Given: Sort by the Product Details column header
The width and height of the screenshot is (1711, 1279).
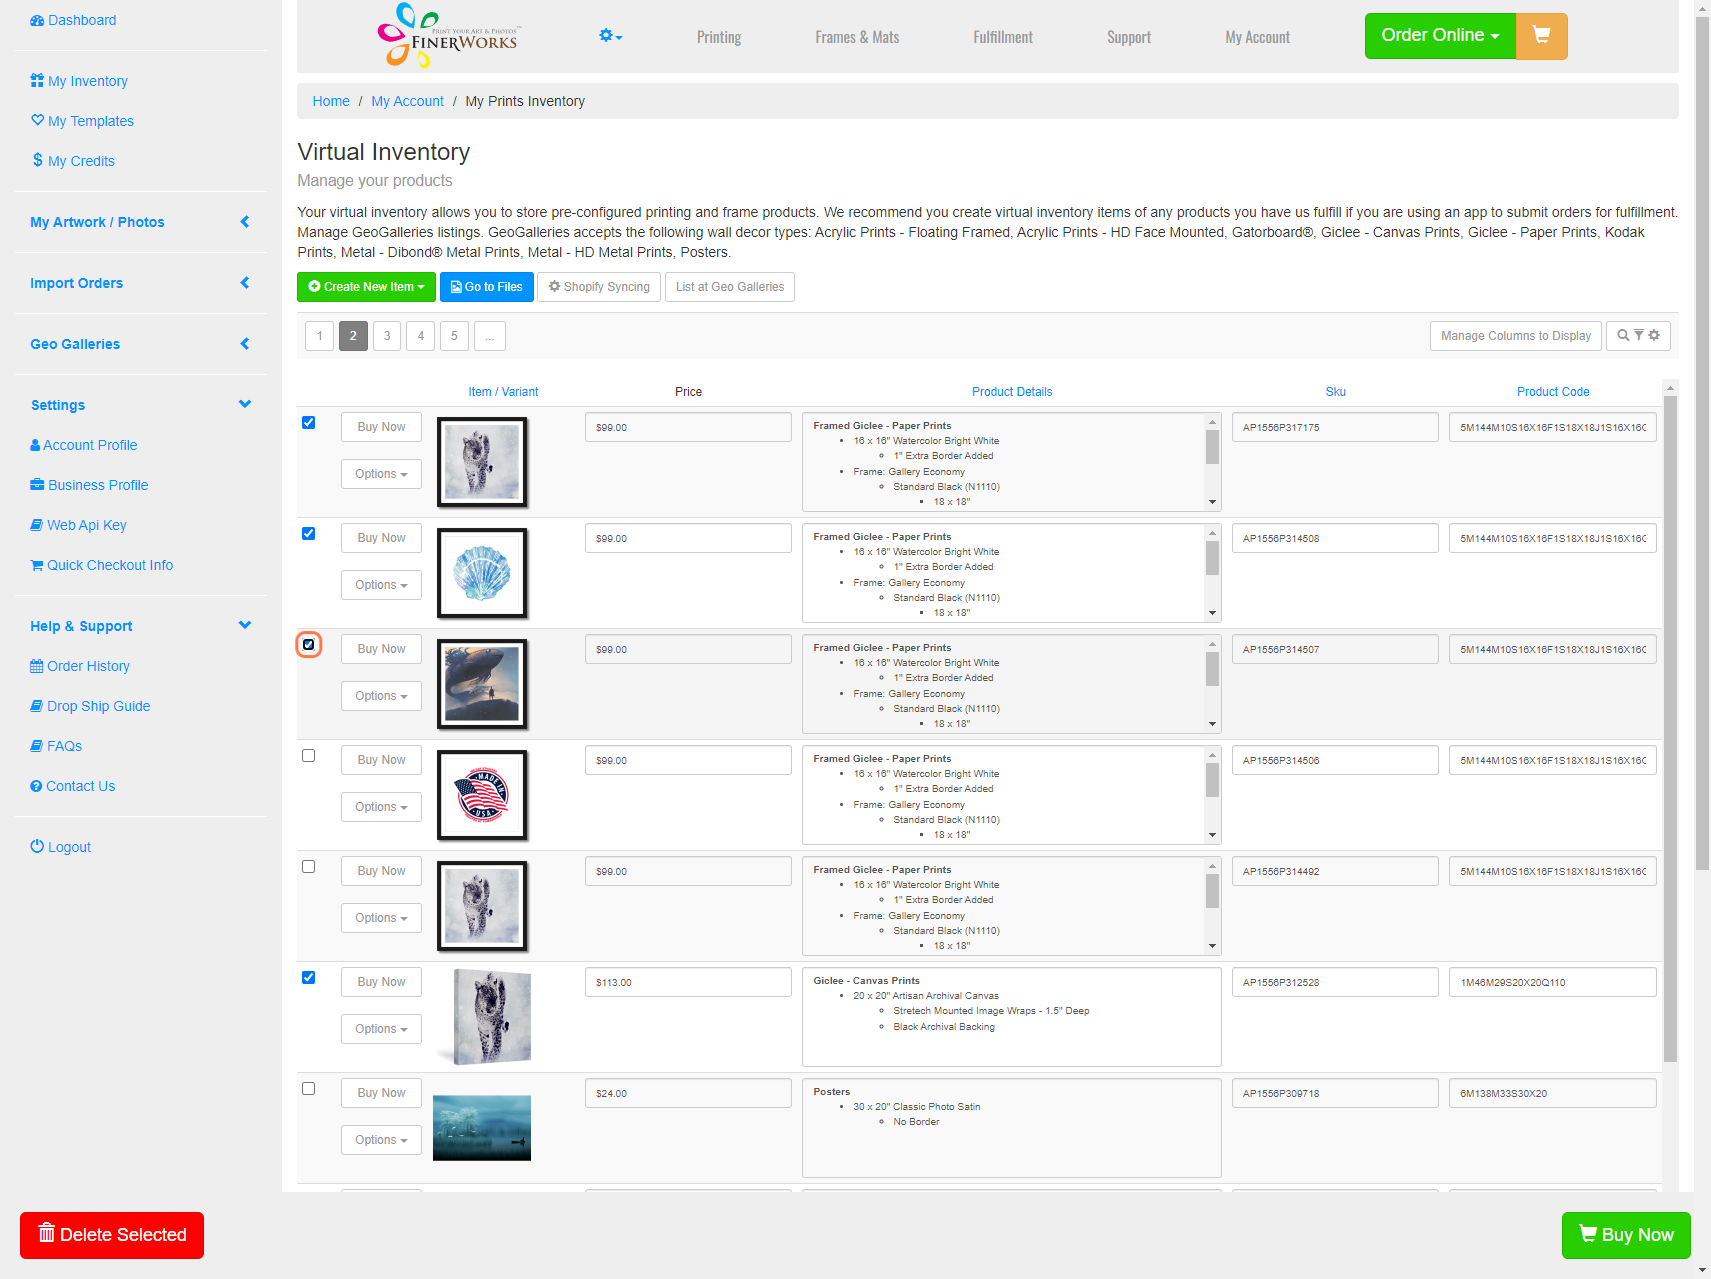Looking at the screenshot, I should [1012, 392].
